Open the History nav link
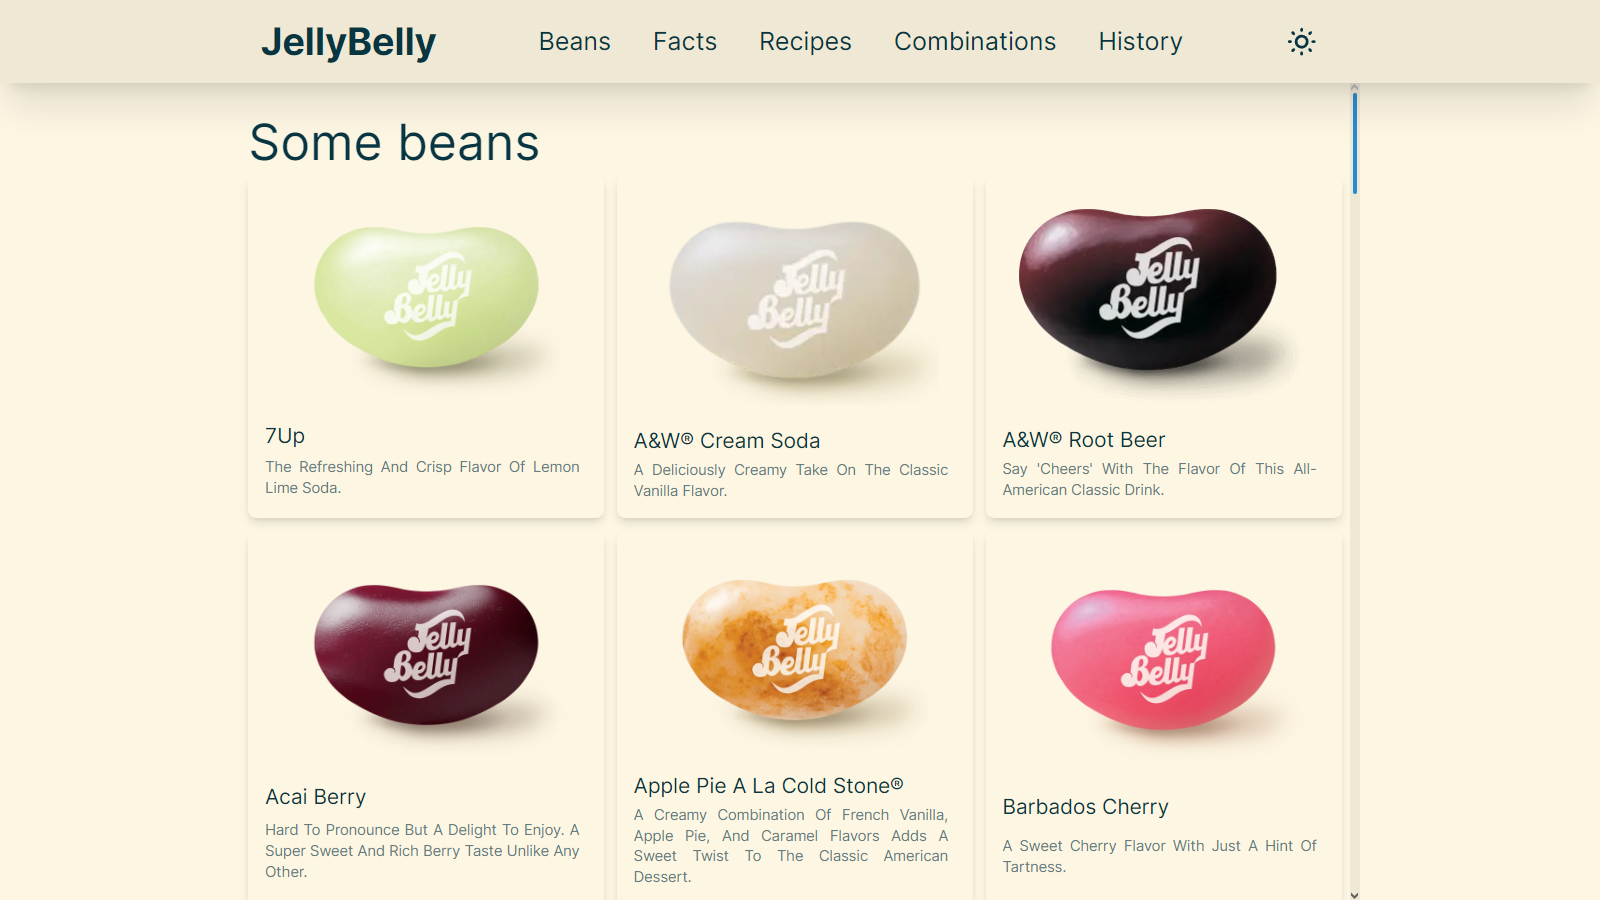This screenshot has width=1600, height=900. 1140,42
